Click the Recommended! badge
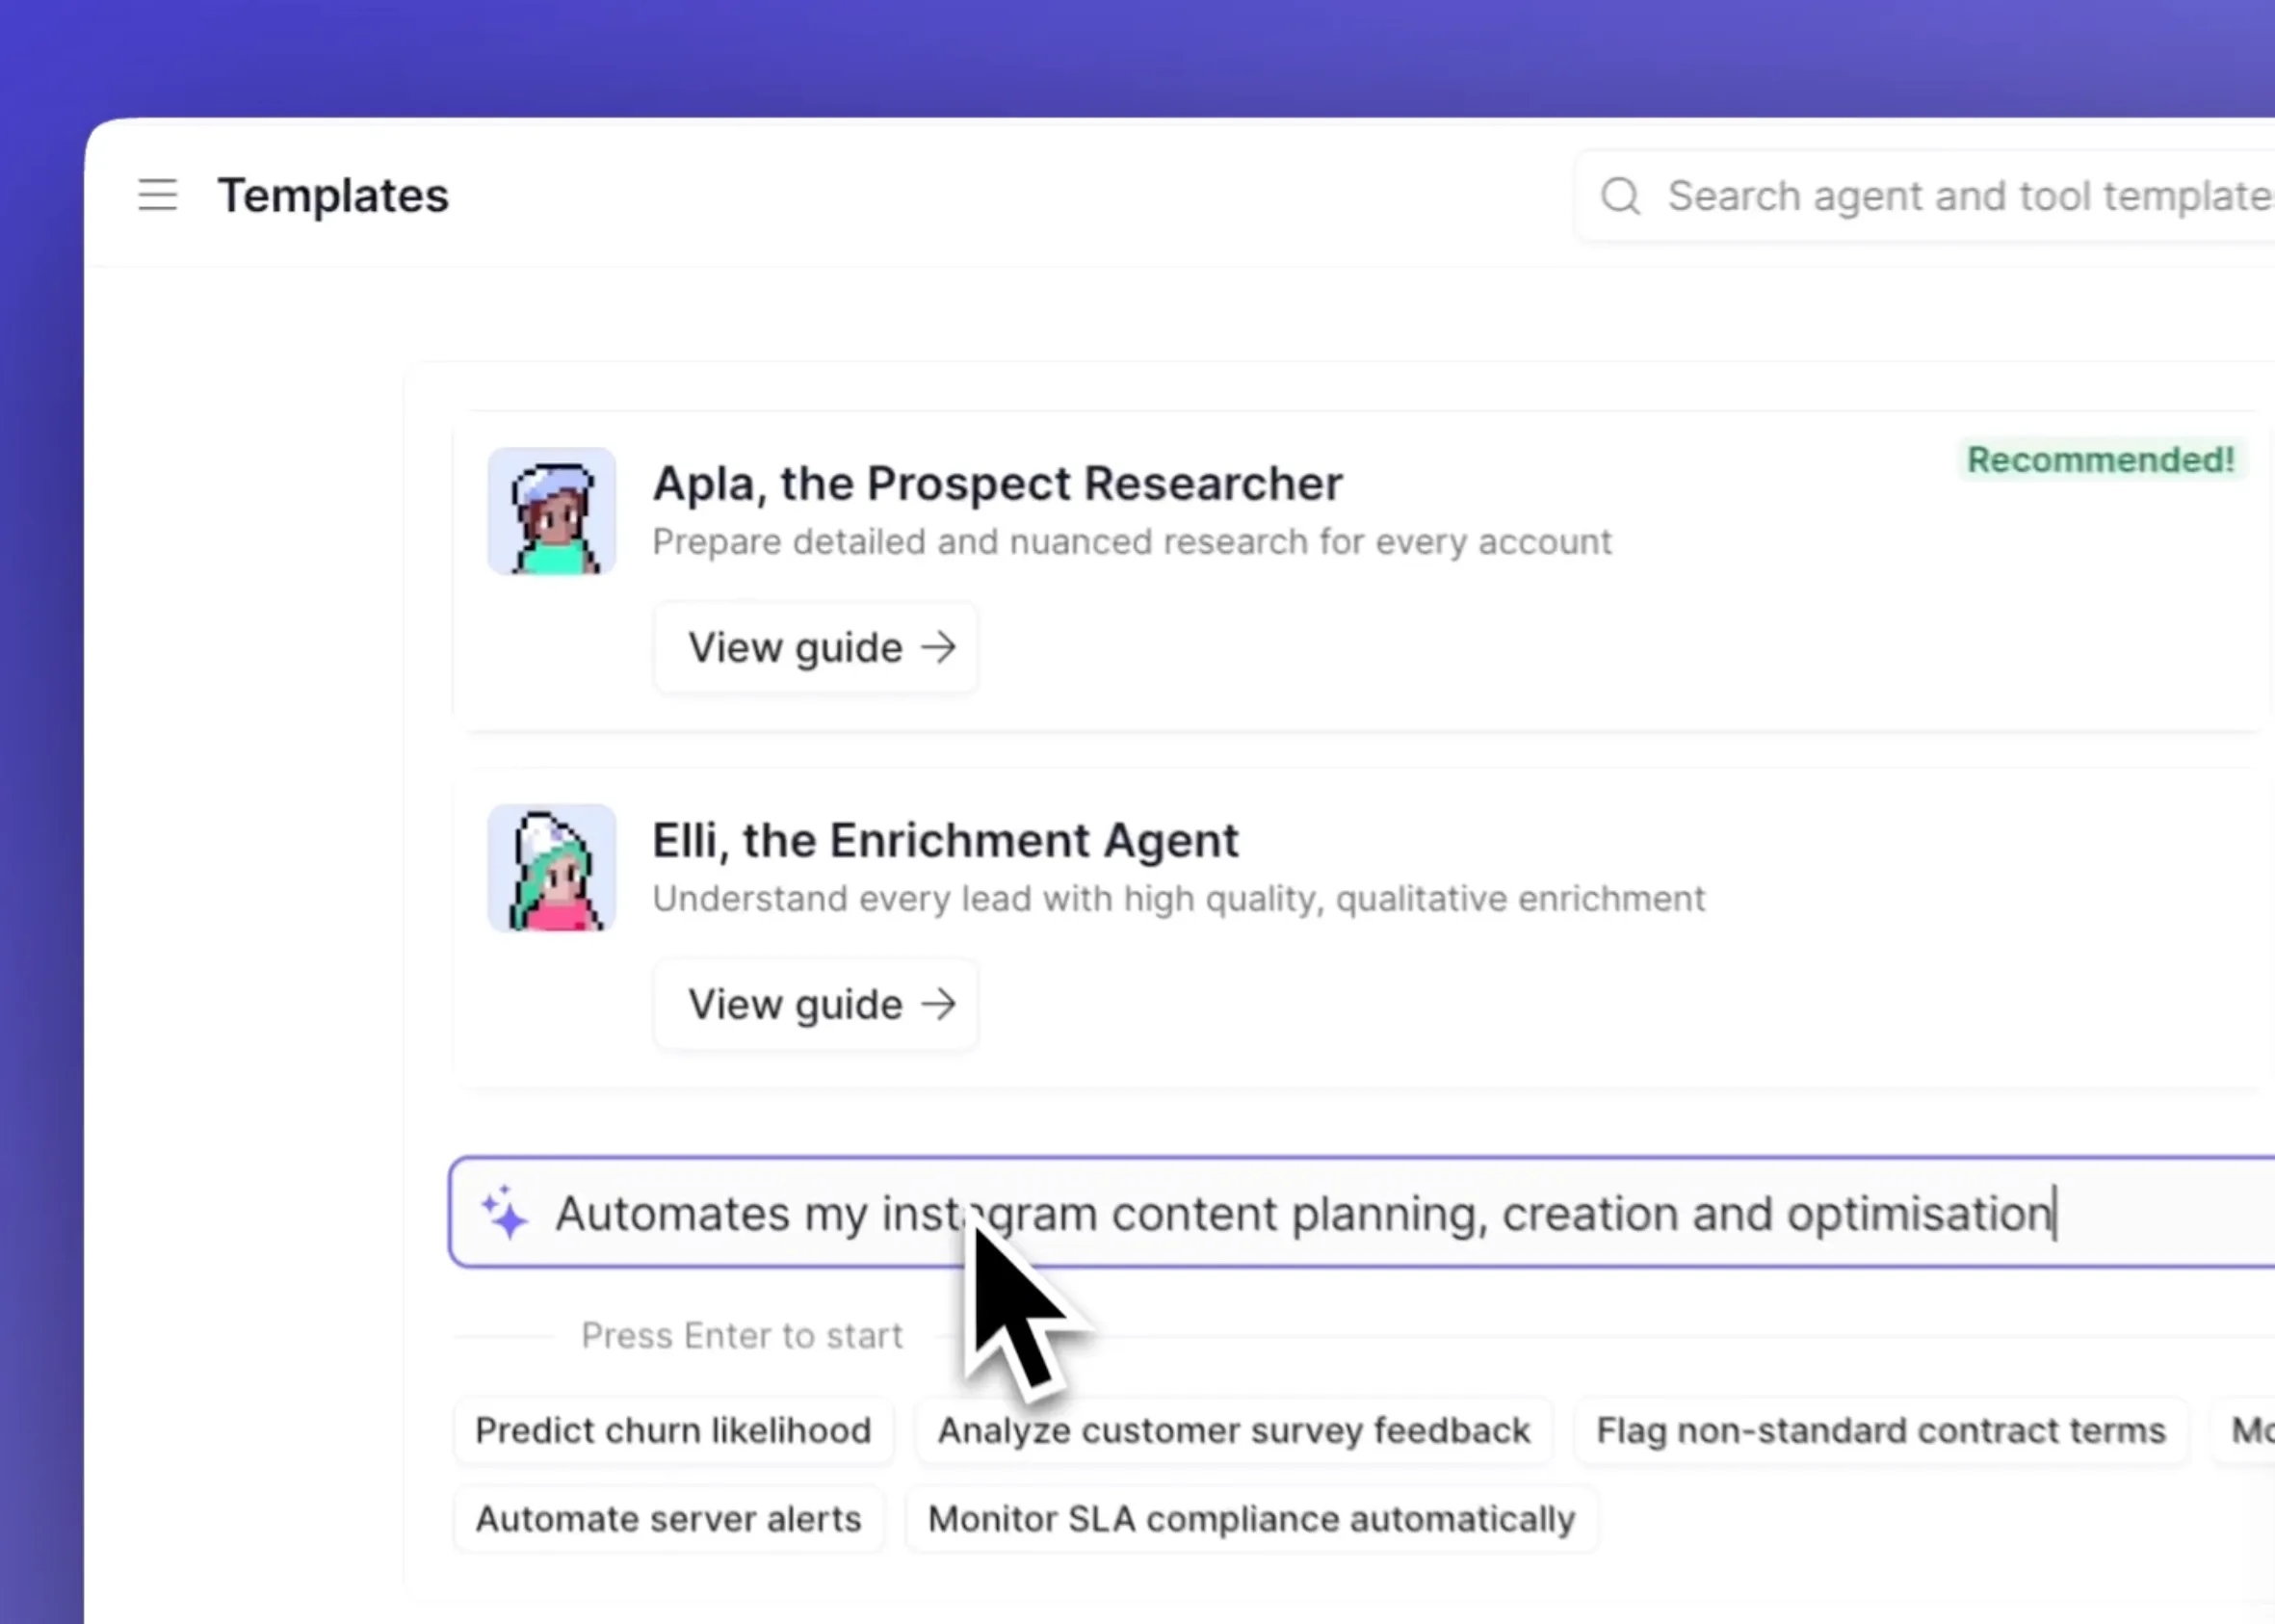 [x=2100, y=459]
